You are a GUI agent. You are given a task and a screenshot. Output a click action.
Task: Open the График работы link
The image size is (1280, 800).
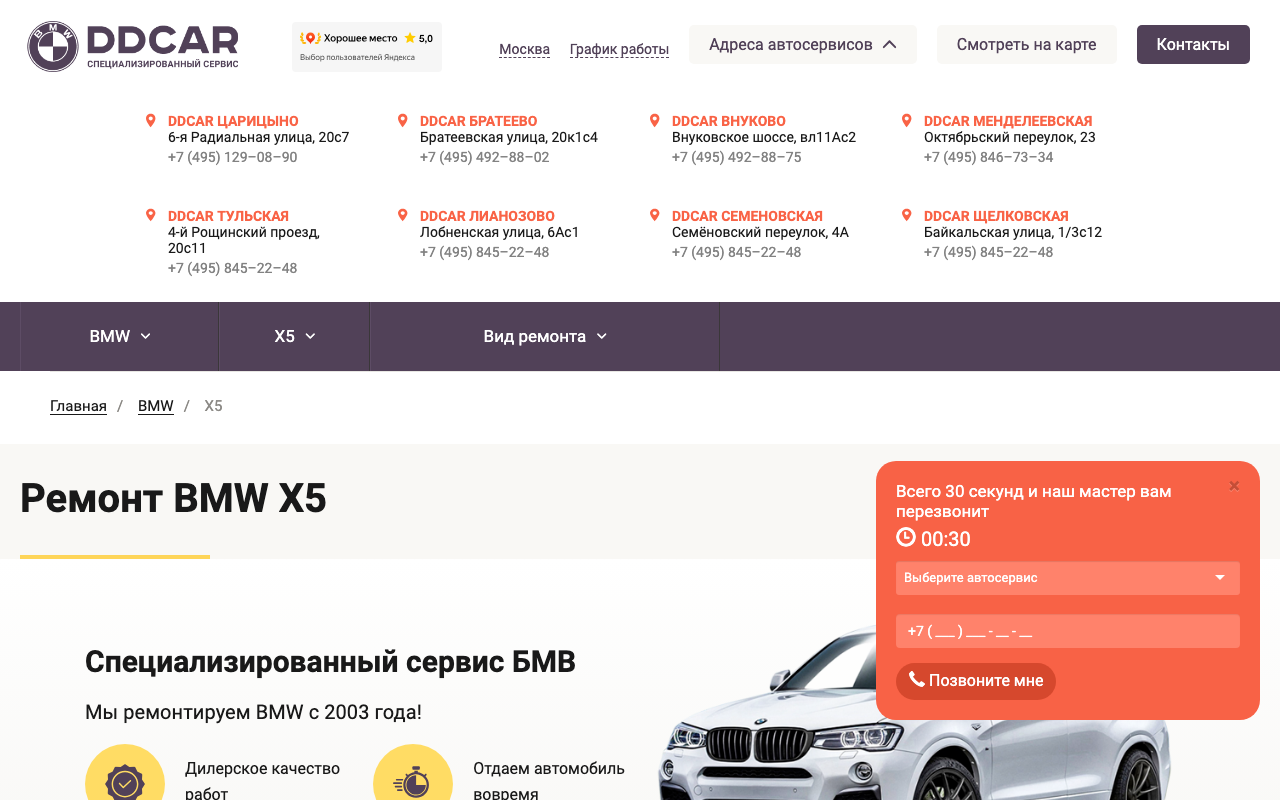coord(619,49)
